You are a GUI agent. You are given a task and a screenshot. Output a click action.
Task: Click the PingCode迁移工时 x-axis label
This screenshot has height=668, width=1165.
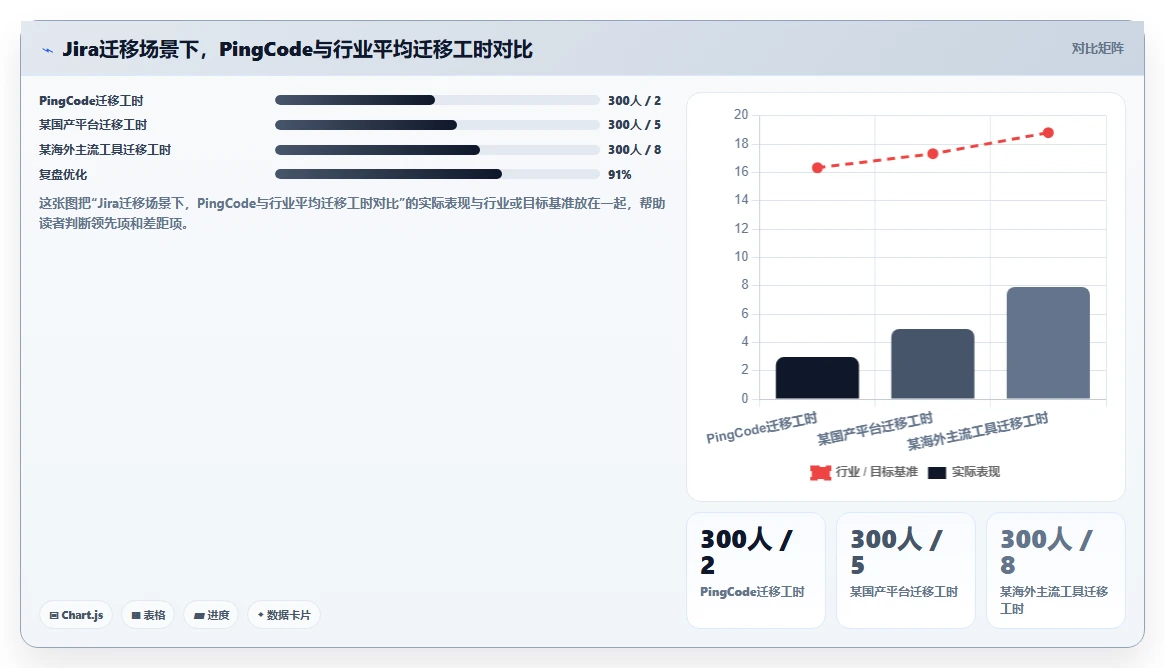(762, 428)
